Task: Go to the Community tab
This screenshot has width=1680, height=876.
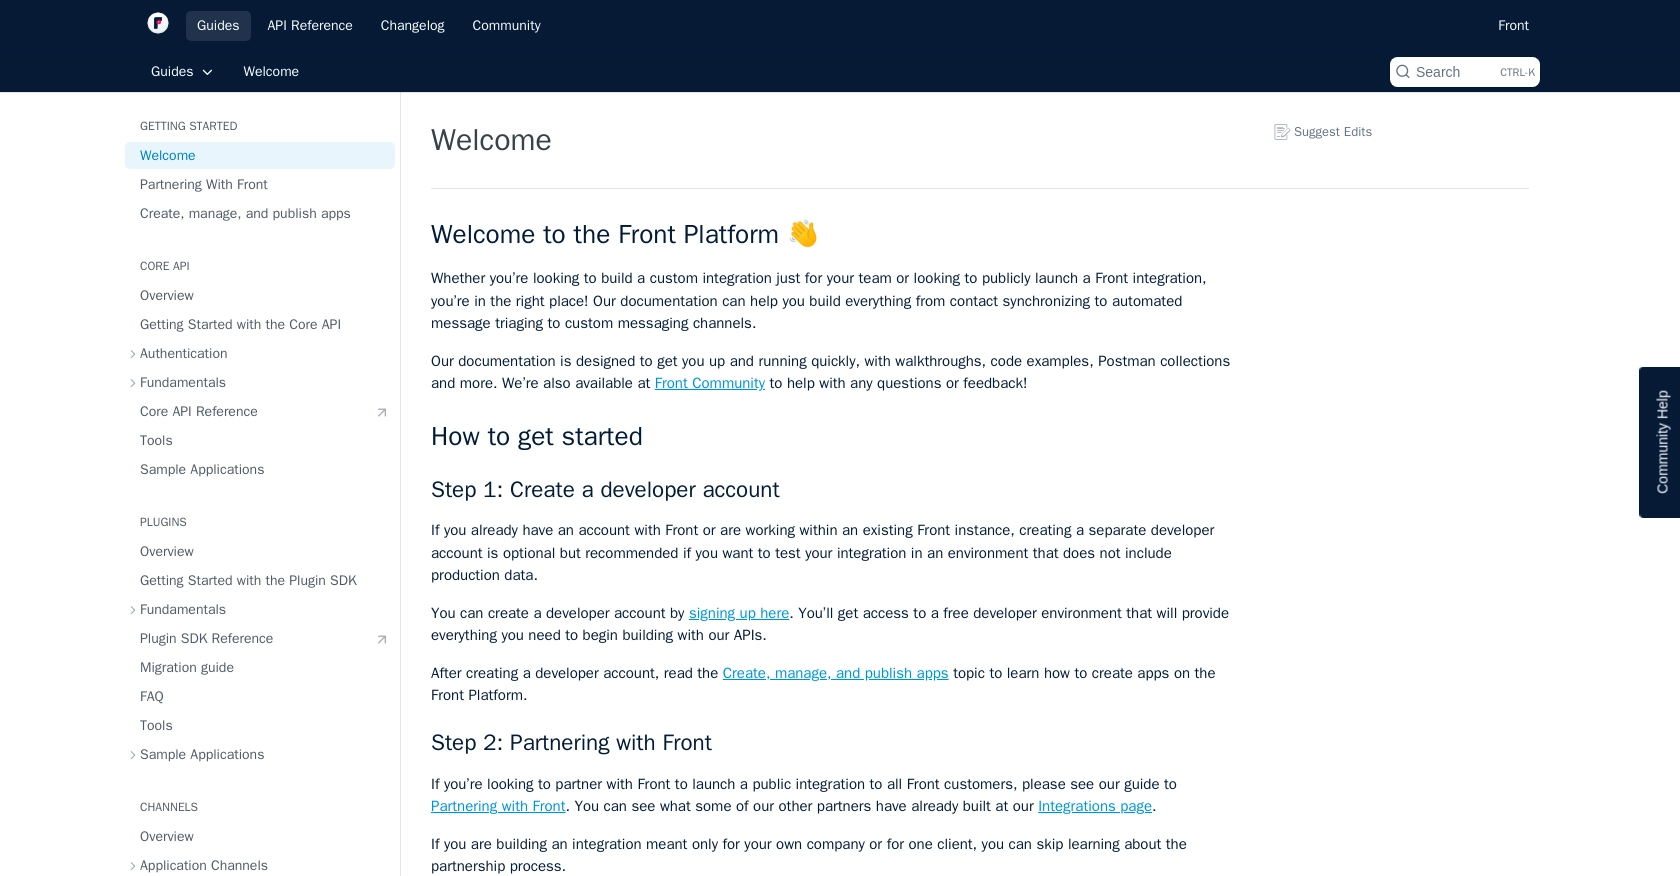Action: pyautogui.click(x=506, y=26)
